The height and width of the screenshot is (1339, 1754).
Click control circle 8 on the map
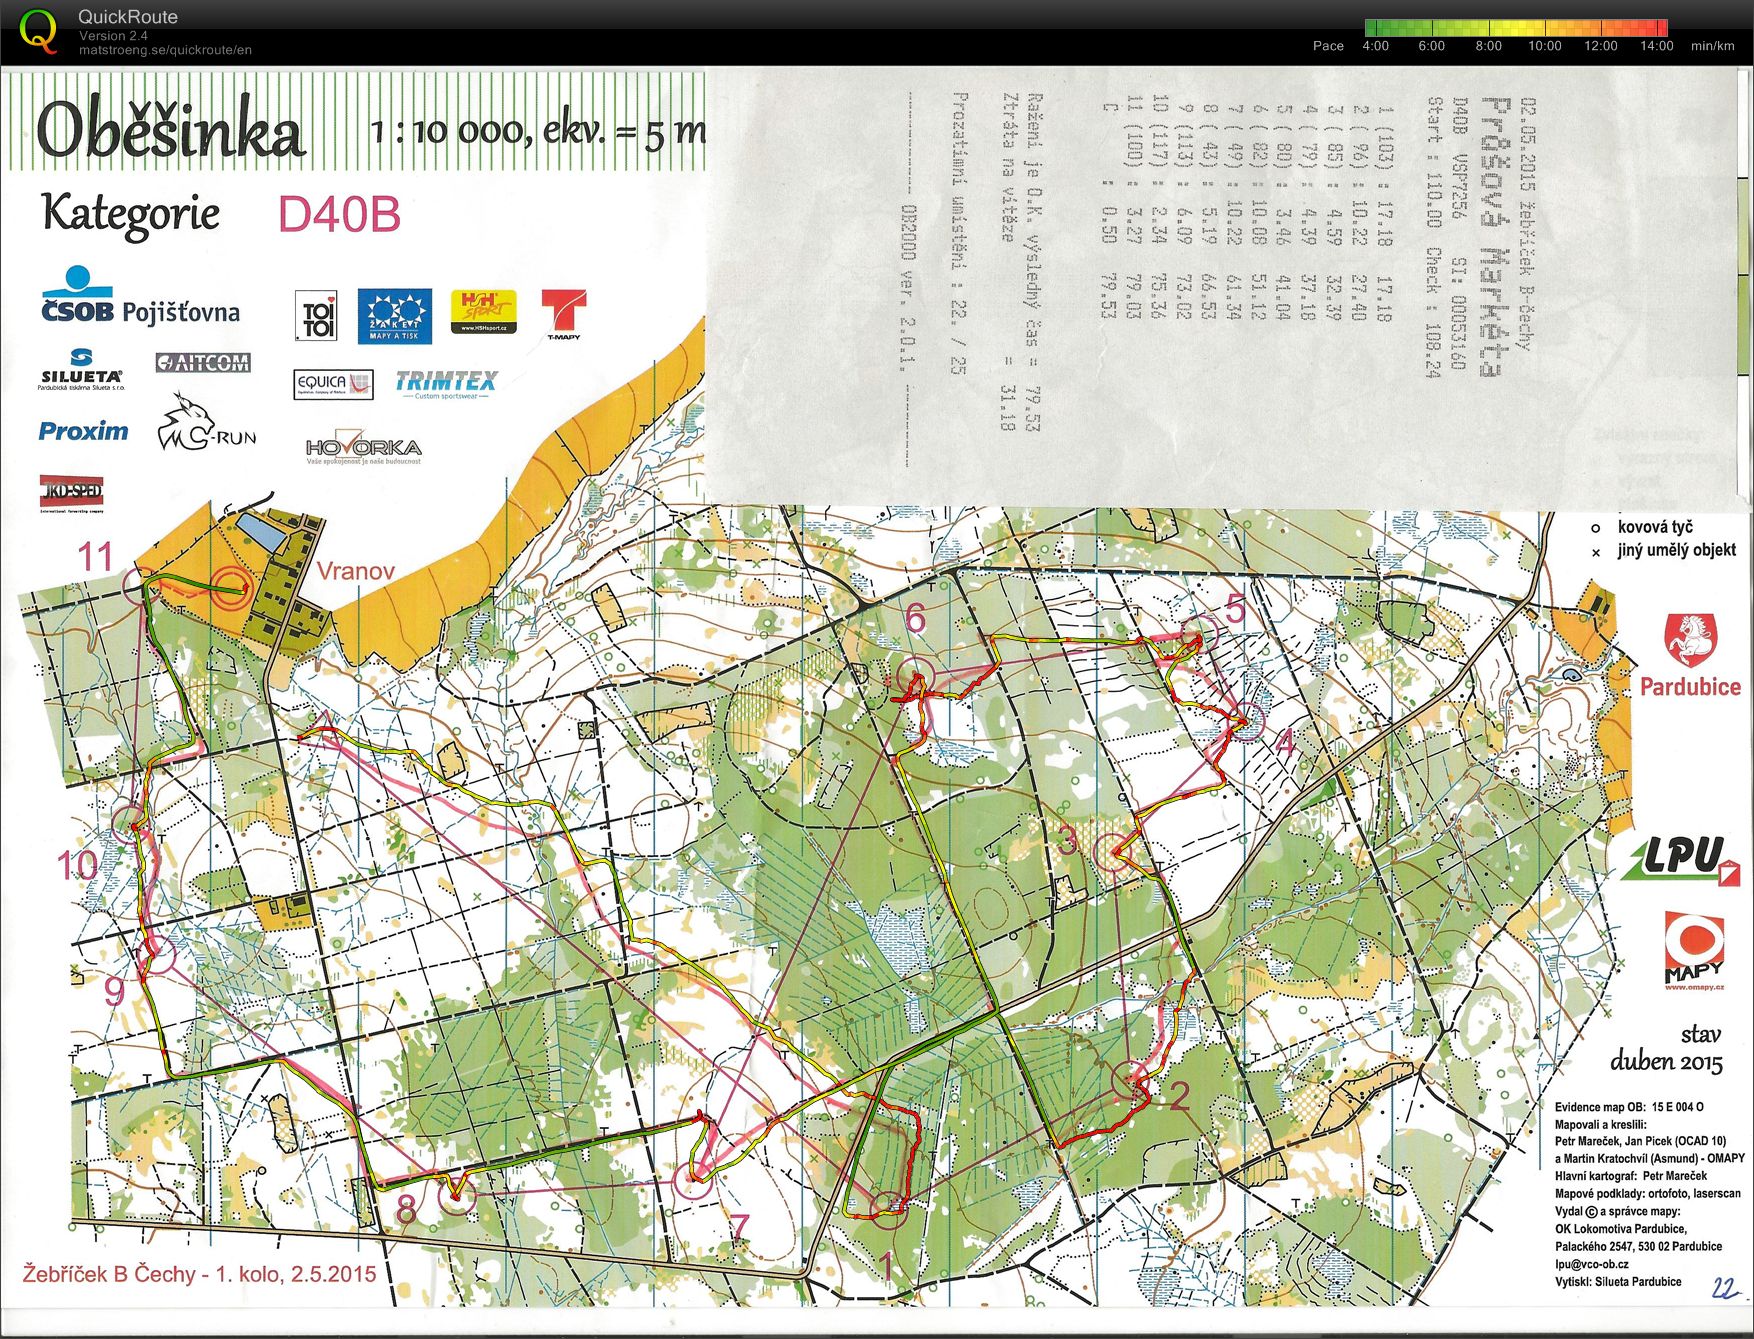point(457,1194)
